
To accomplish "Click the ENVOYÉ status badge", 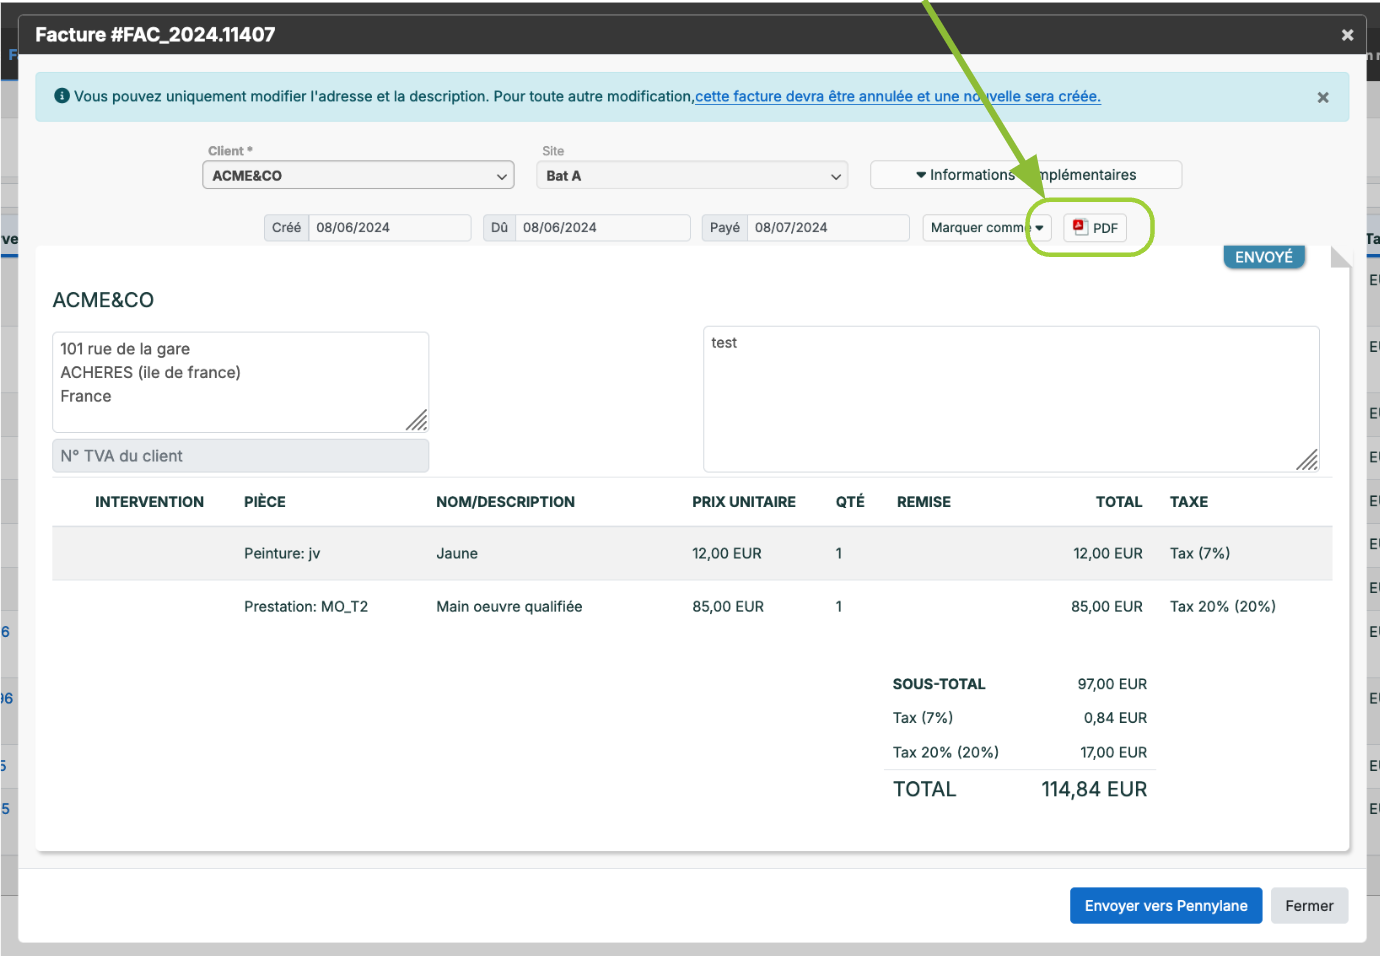I will (x=1264, y=257).
